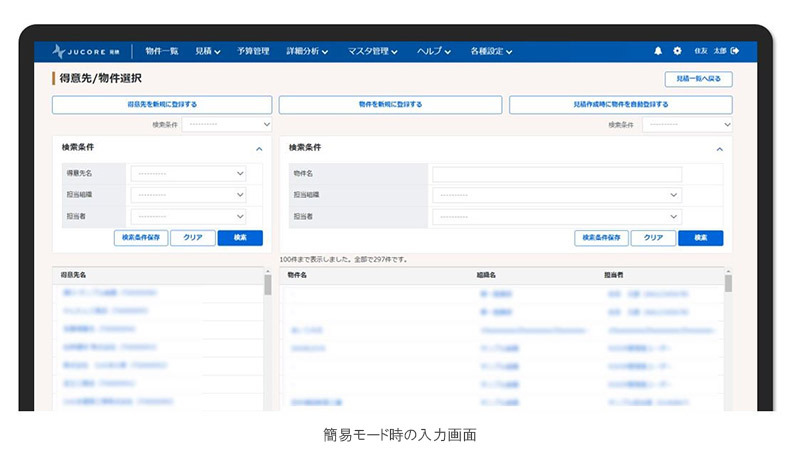Click the 100件まで表示しました result count text
Image resolution: width=800 pixels, height=460 pixels.
click(x=343, y=260)
